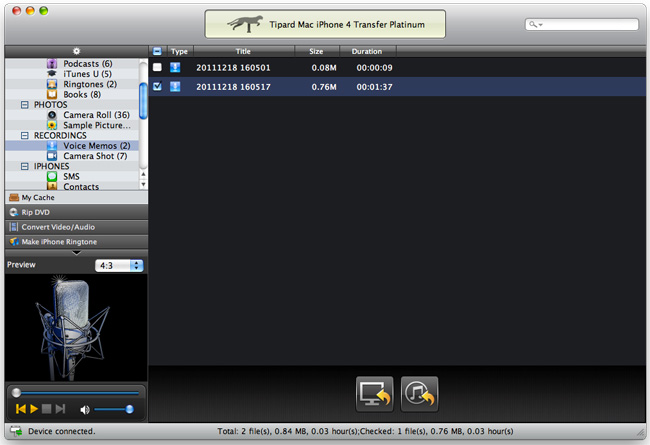Sort the list by Type column
650x445 pixels.
point(179,51)
